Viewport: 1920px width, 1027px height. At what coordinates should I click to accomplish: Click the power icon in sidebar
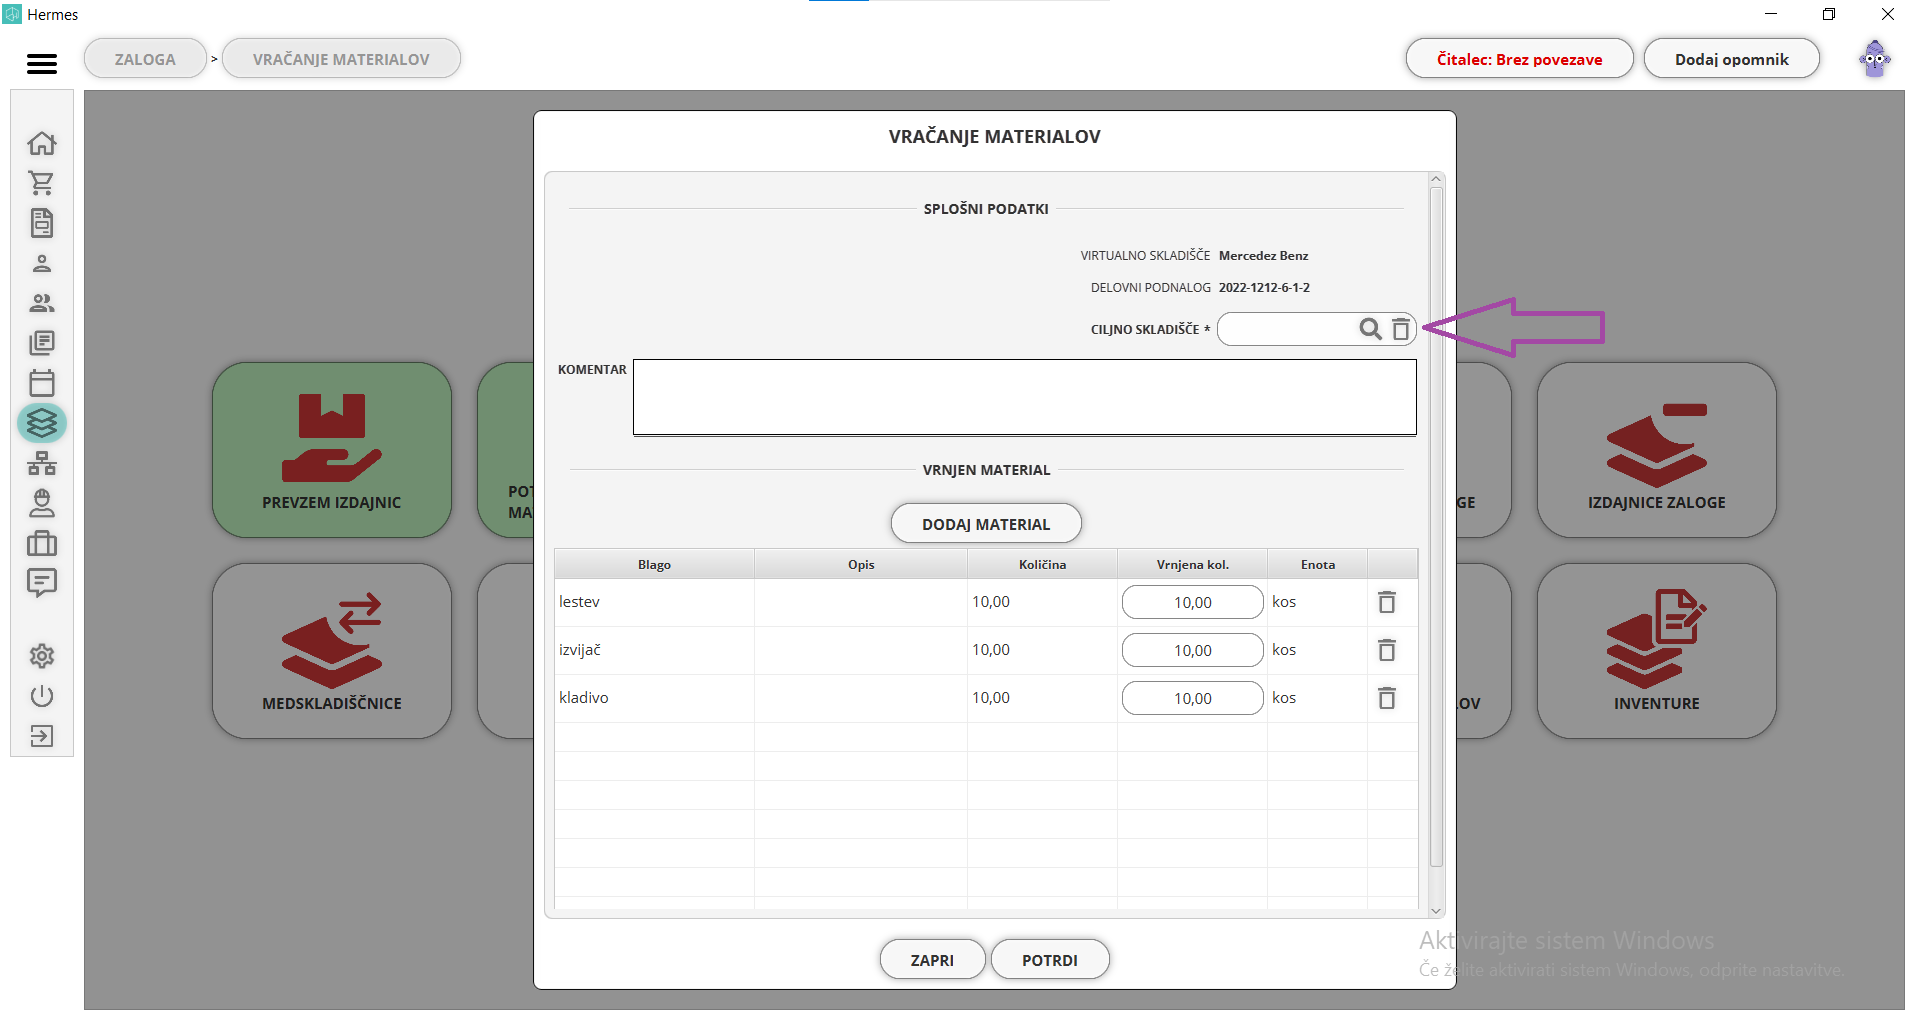click(42, 696)
